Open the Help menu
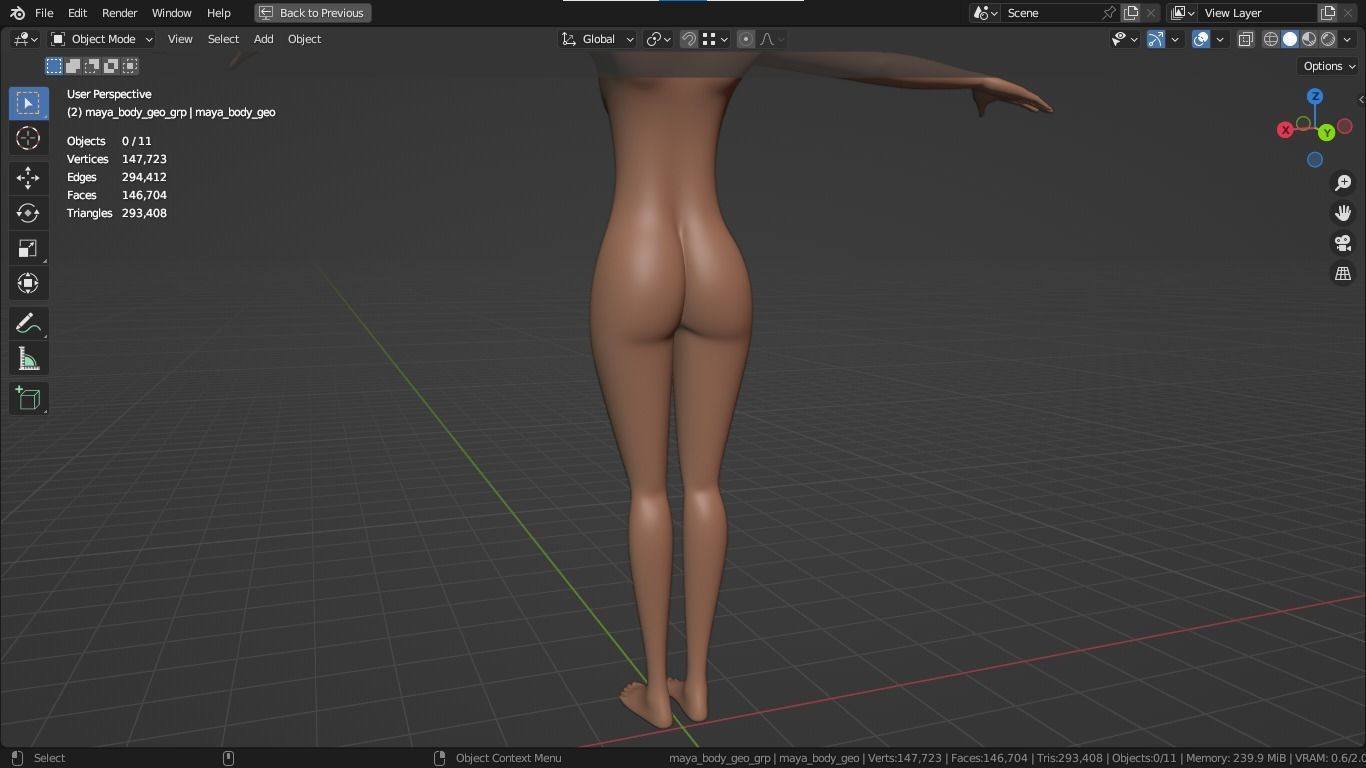This screenshot has width=1366, height=768. pyautogui.click(x=218, y=13)
